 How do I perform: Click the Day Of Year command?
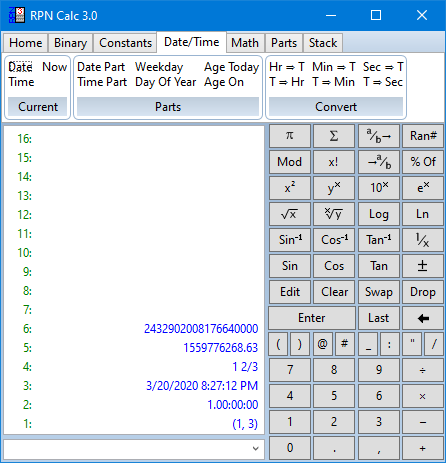(165, 82)
